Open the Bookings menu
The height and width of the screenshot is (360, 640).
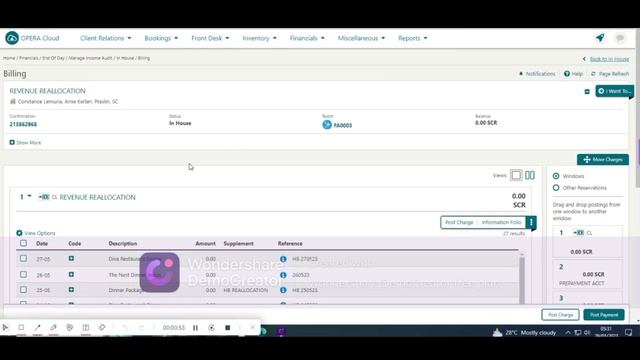(x=161, y=38)
